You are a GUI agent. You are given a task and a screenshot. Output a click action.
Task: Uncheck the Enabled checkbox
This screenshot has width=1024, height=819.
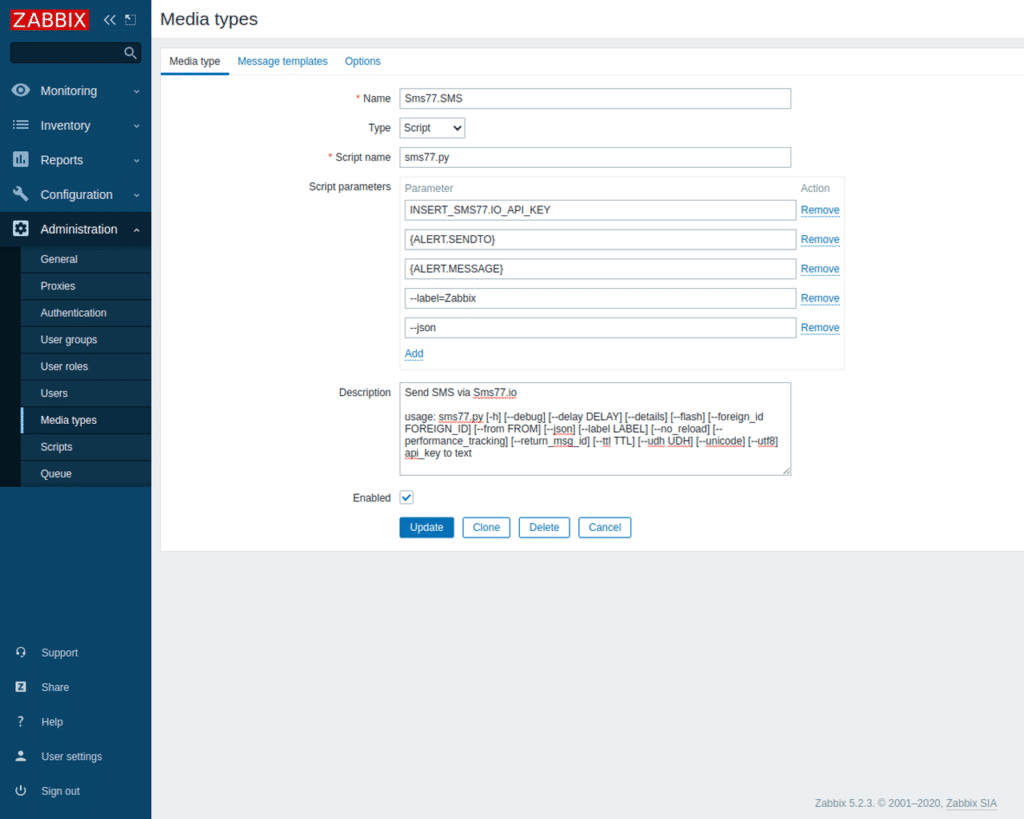406,497
